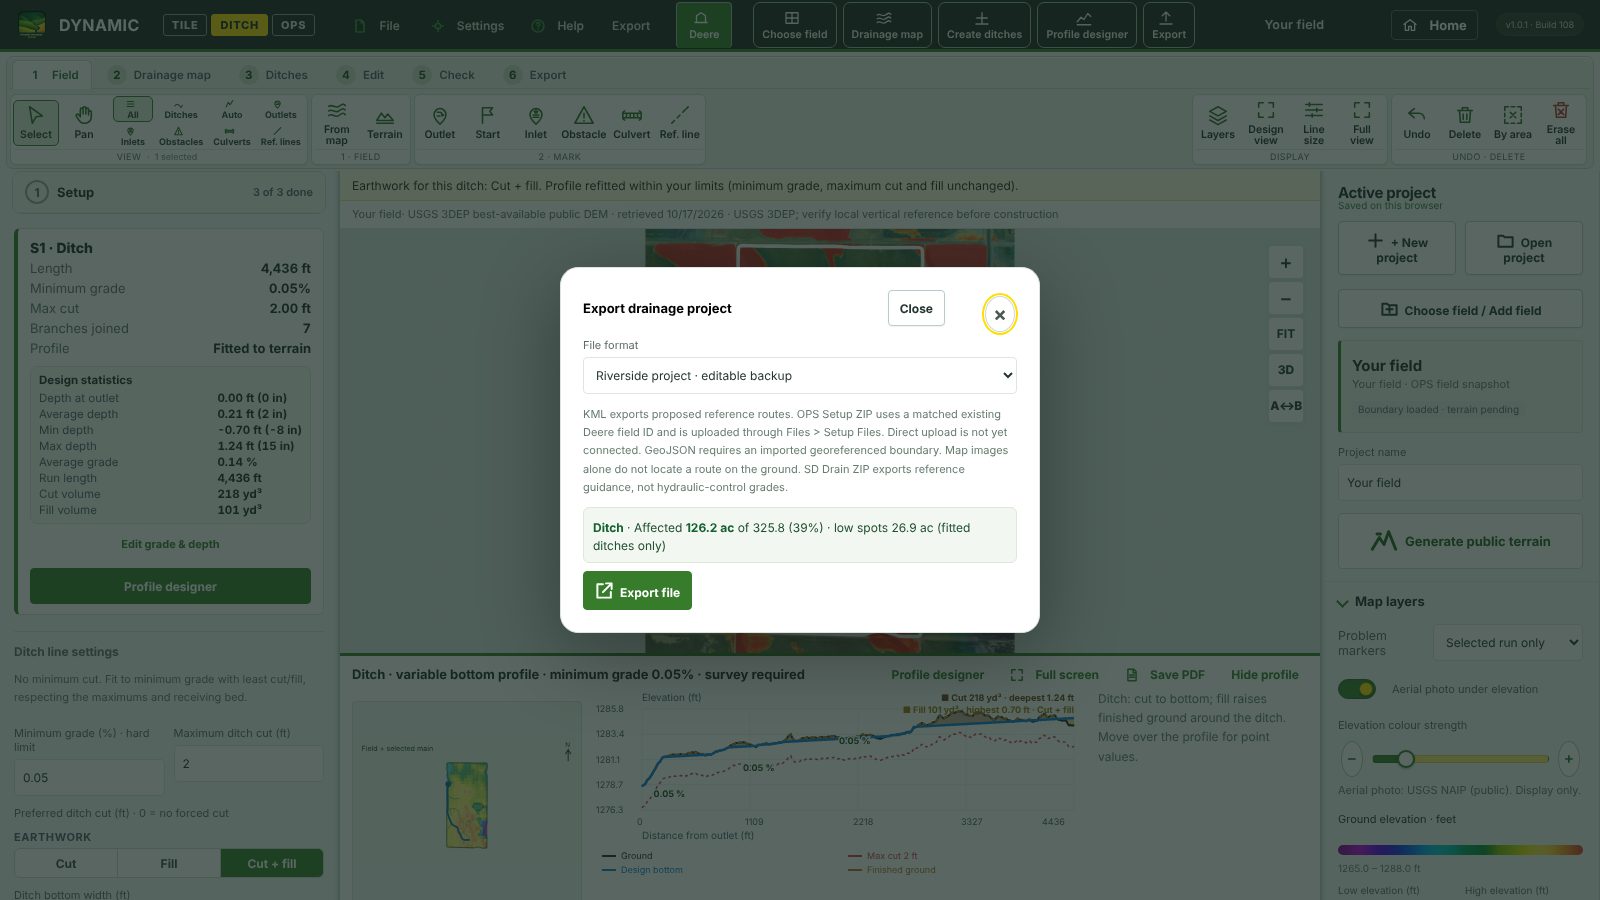Switch mode to TILE
1600x900 pixels.
click(x=185, y=25)
